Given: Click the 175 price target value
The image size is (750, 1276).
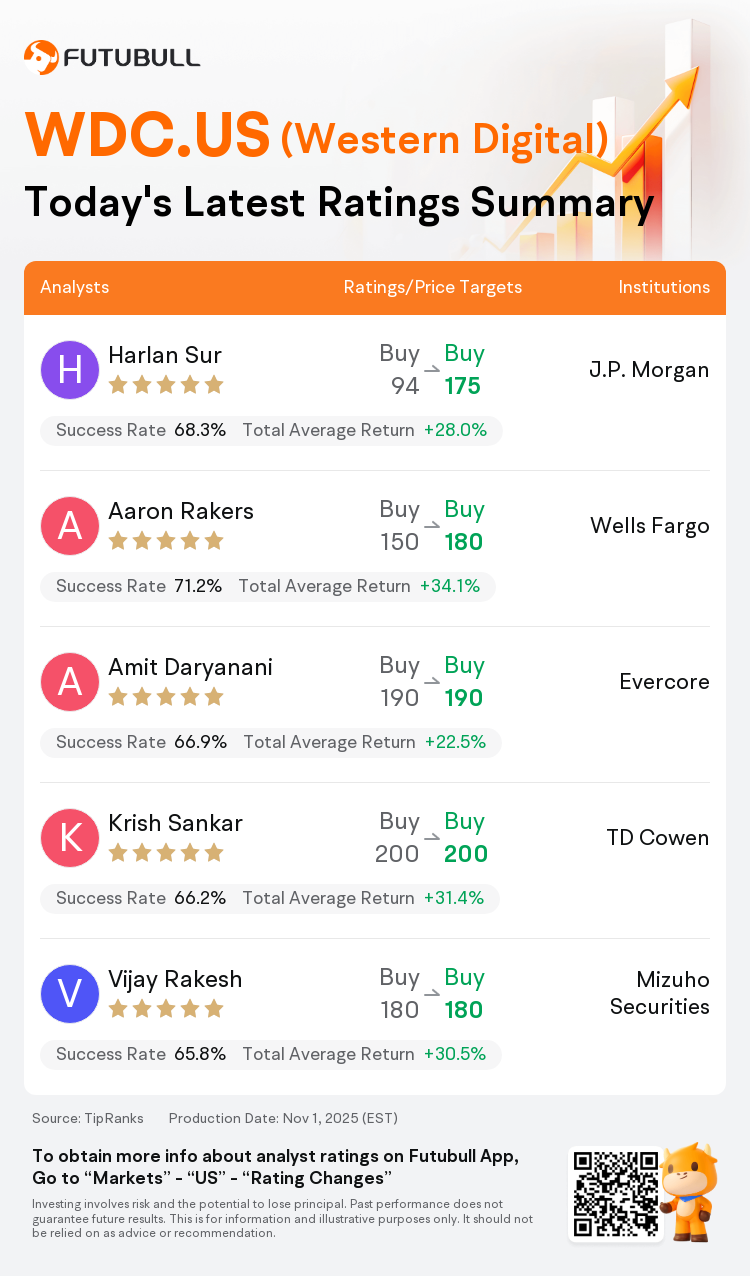Looking at the screenshot, I should click(463, 386).
